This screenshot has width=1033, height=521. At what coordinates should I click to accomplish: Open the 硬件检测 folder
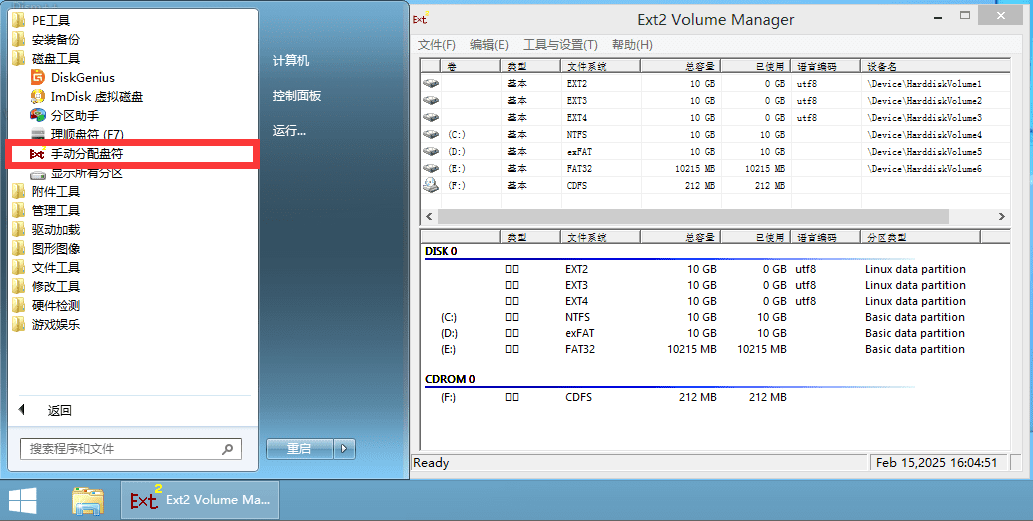click(x=45, y=306)
